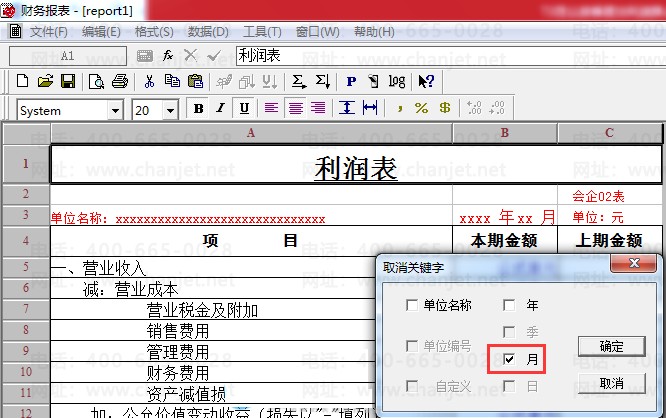Open the 文件(F) menu
Image resolution: width=666 pixels, height=418 pixels.
48,31
